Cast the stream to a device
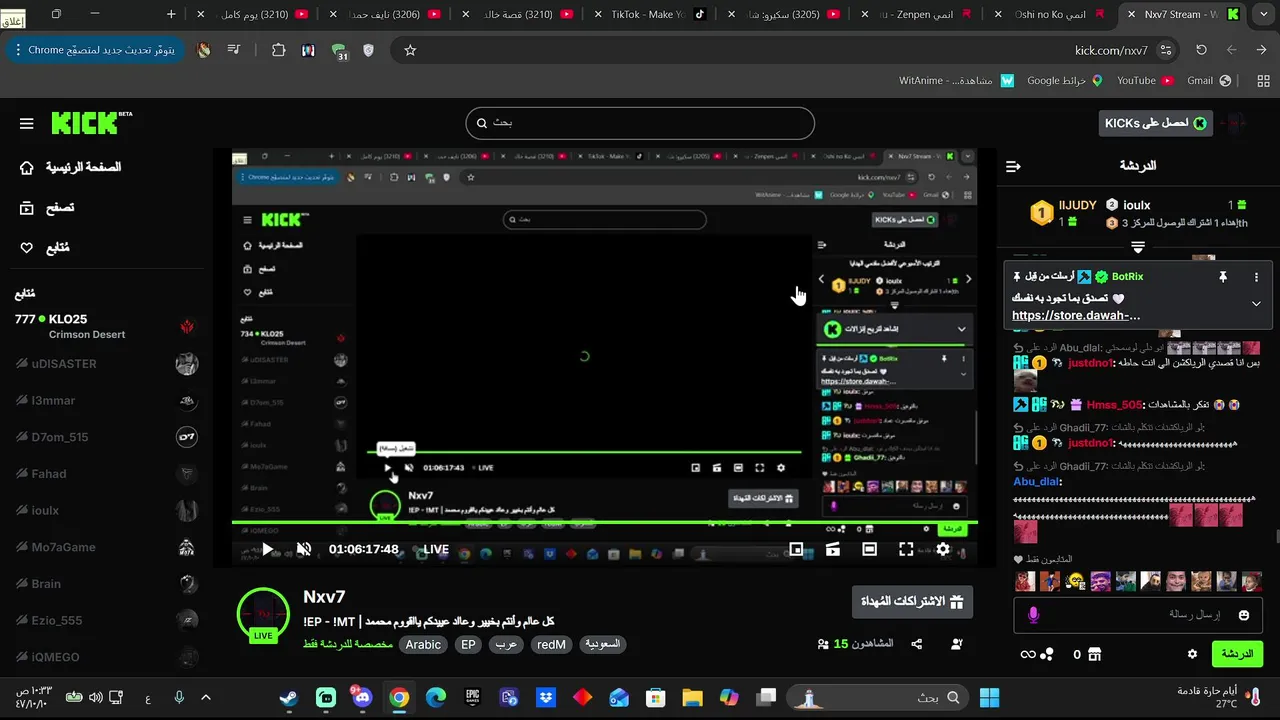Image resolution: width=1280 pixels, height=720 pixels. coord(833,549)
